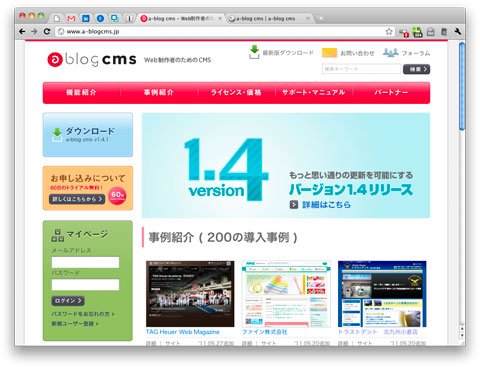Open the Gmail pinned tab
480x367 pixels.
click(x=71, y=18)
